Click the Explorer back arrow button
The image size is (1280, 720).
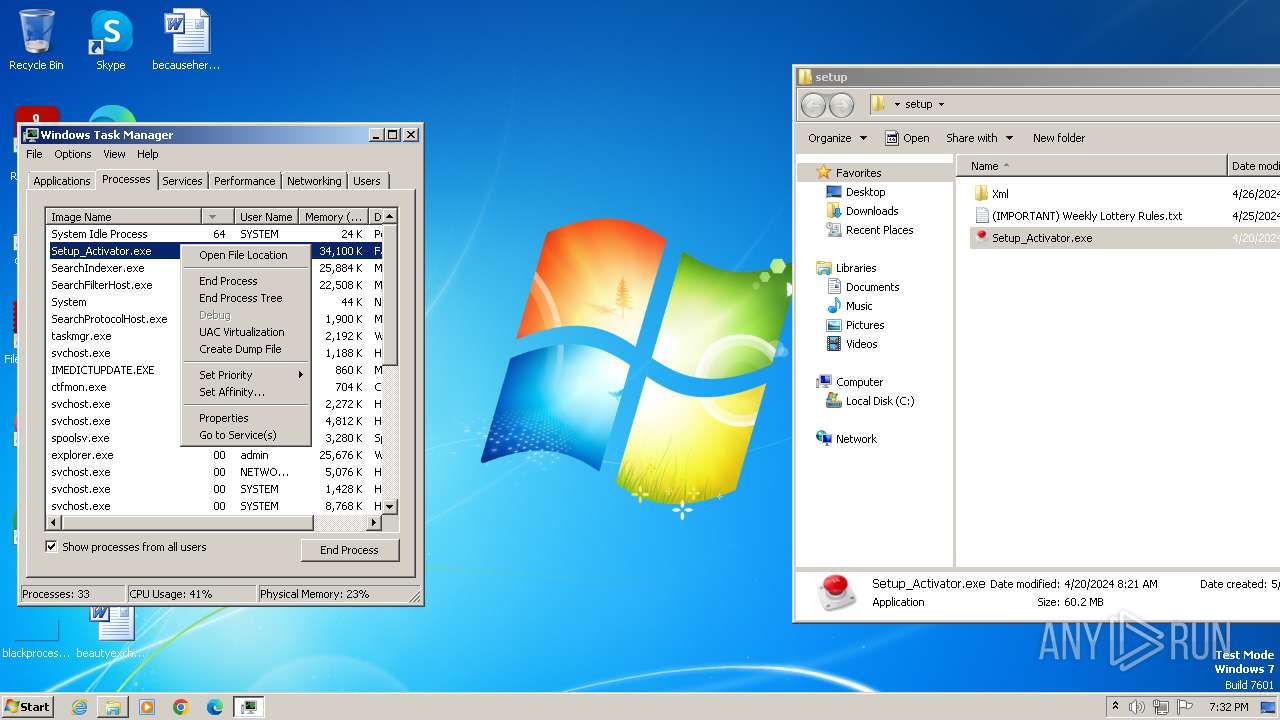point(814,104)
